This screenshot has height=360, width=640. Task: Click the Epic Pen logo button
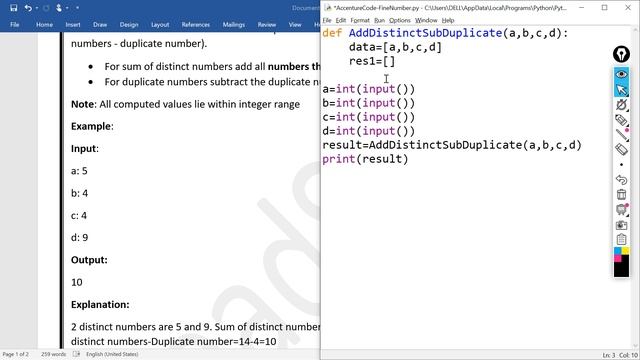pos(621,54)
